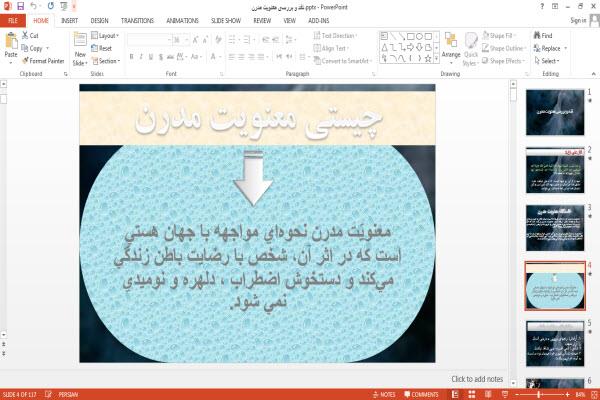Align text left

click(232, 57)
